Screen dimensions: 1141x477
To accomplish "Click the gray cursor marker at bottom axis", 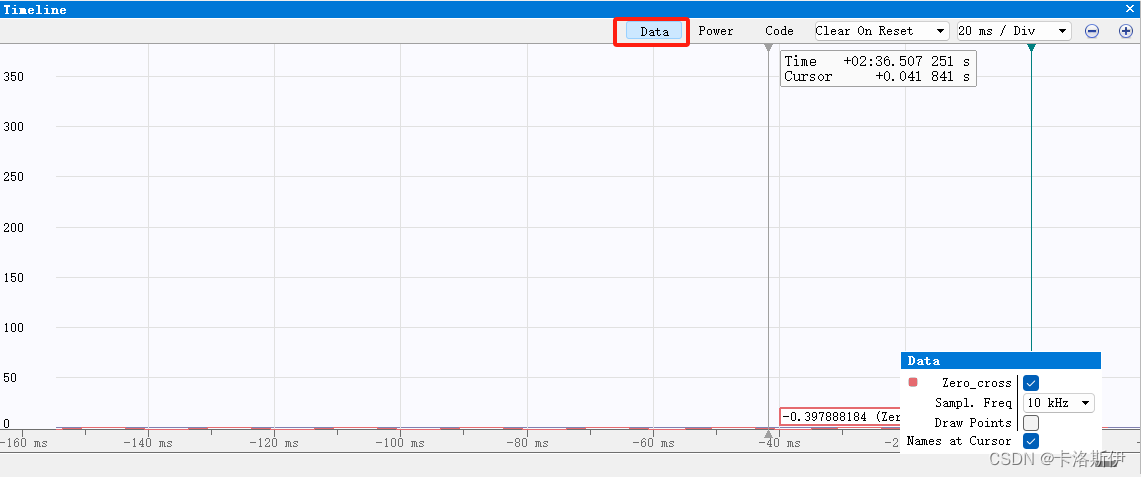I will click(768, 433).
